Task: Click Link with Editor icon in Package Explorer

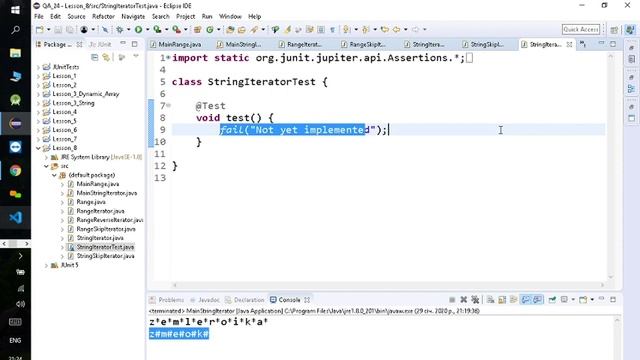Action: (106, 57)
